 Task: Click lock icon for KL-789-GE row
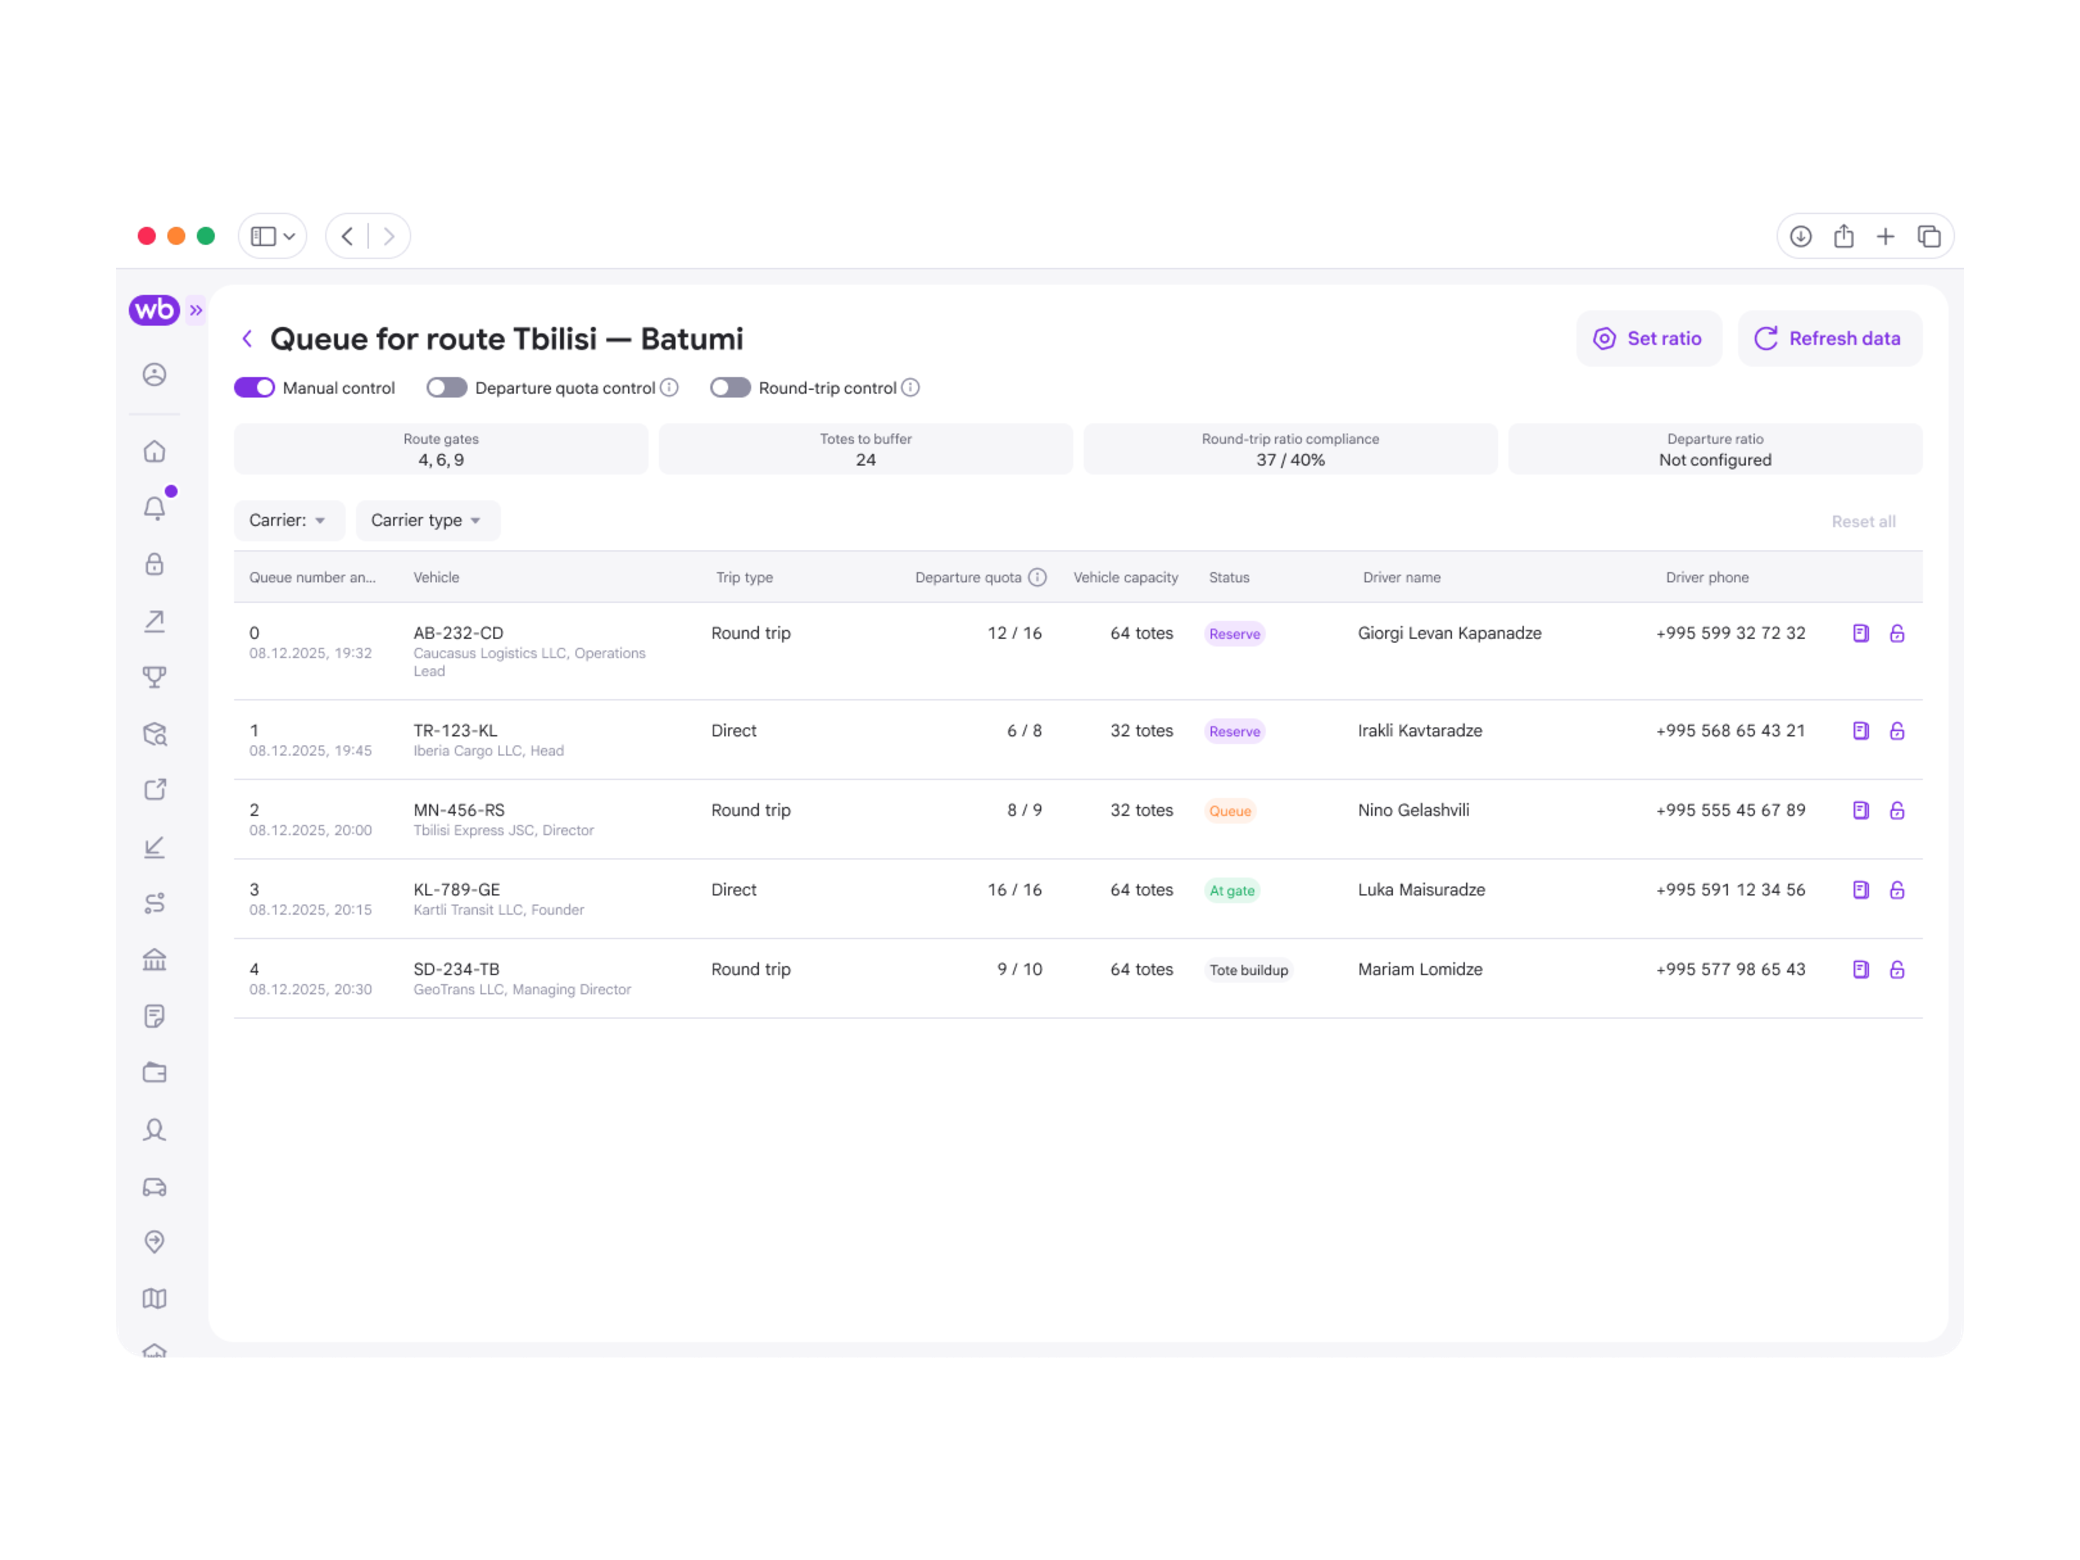click(x=1896, y=890)
